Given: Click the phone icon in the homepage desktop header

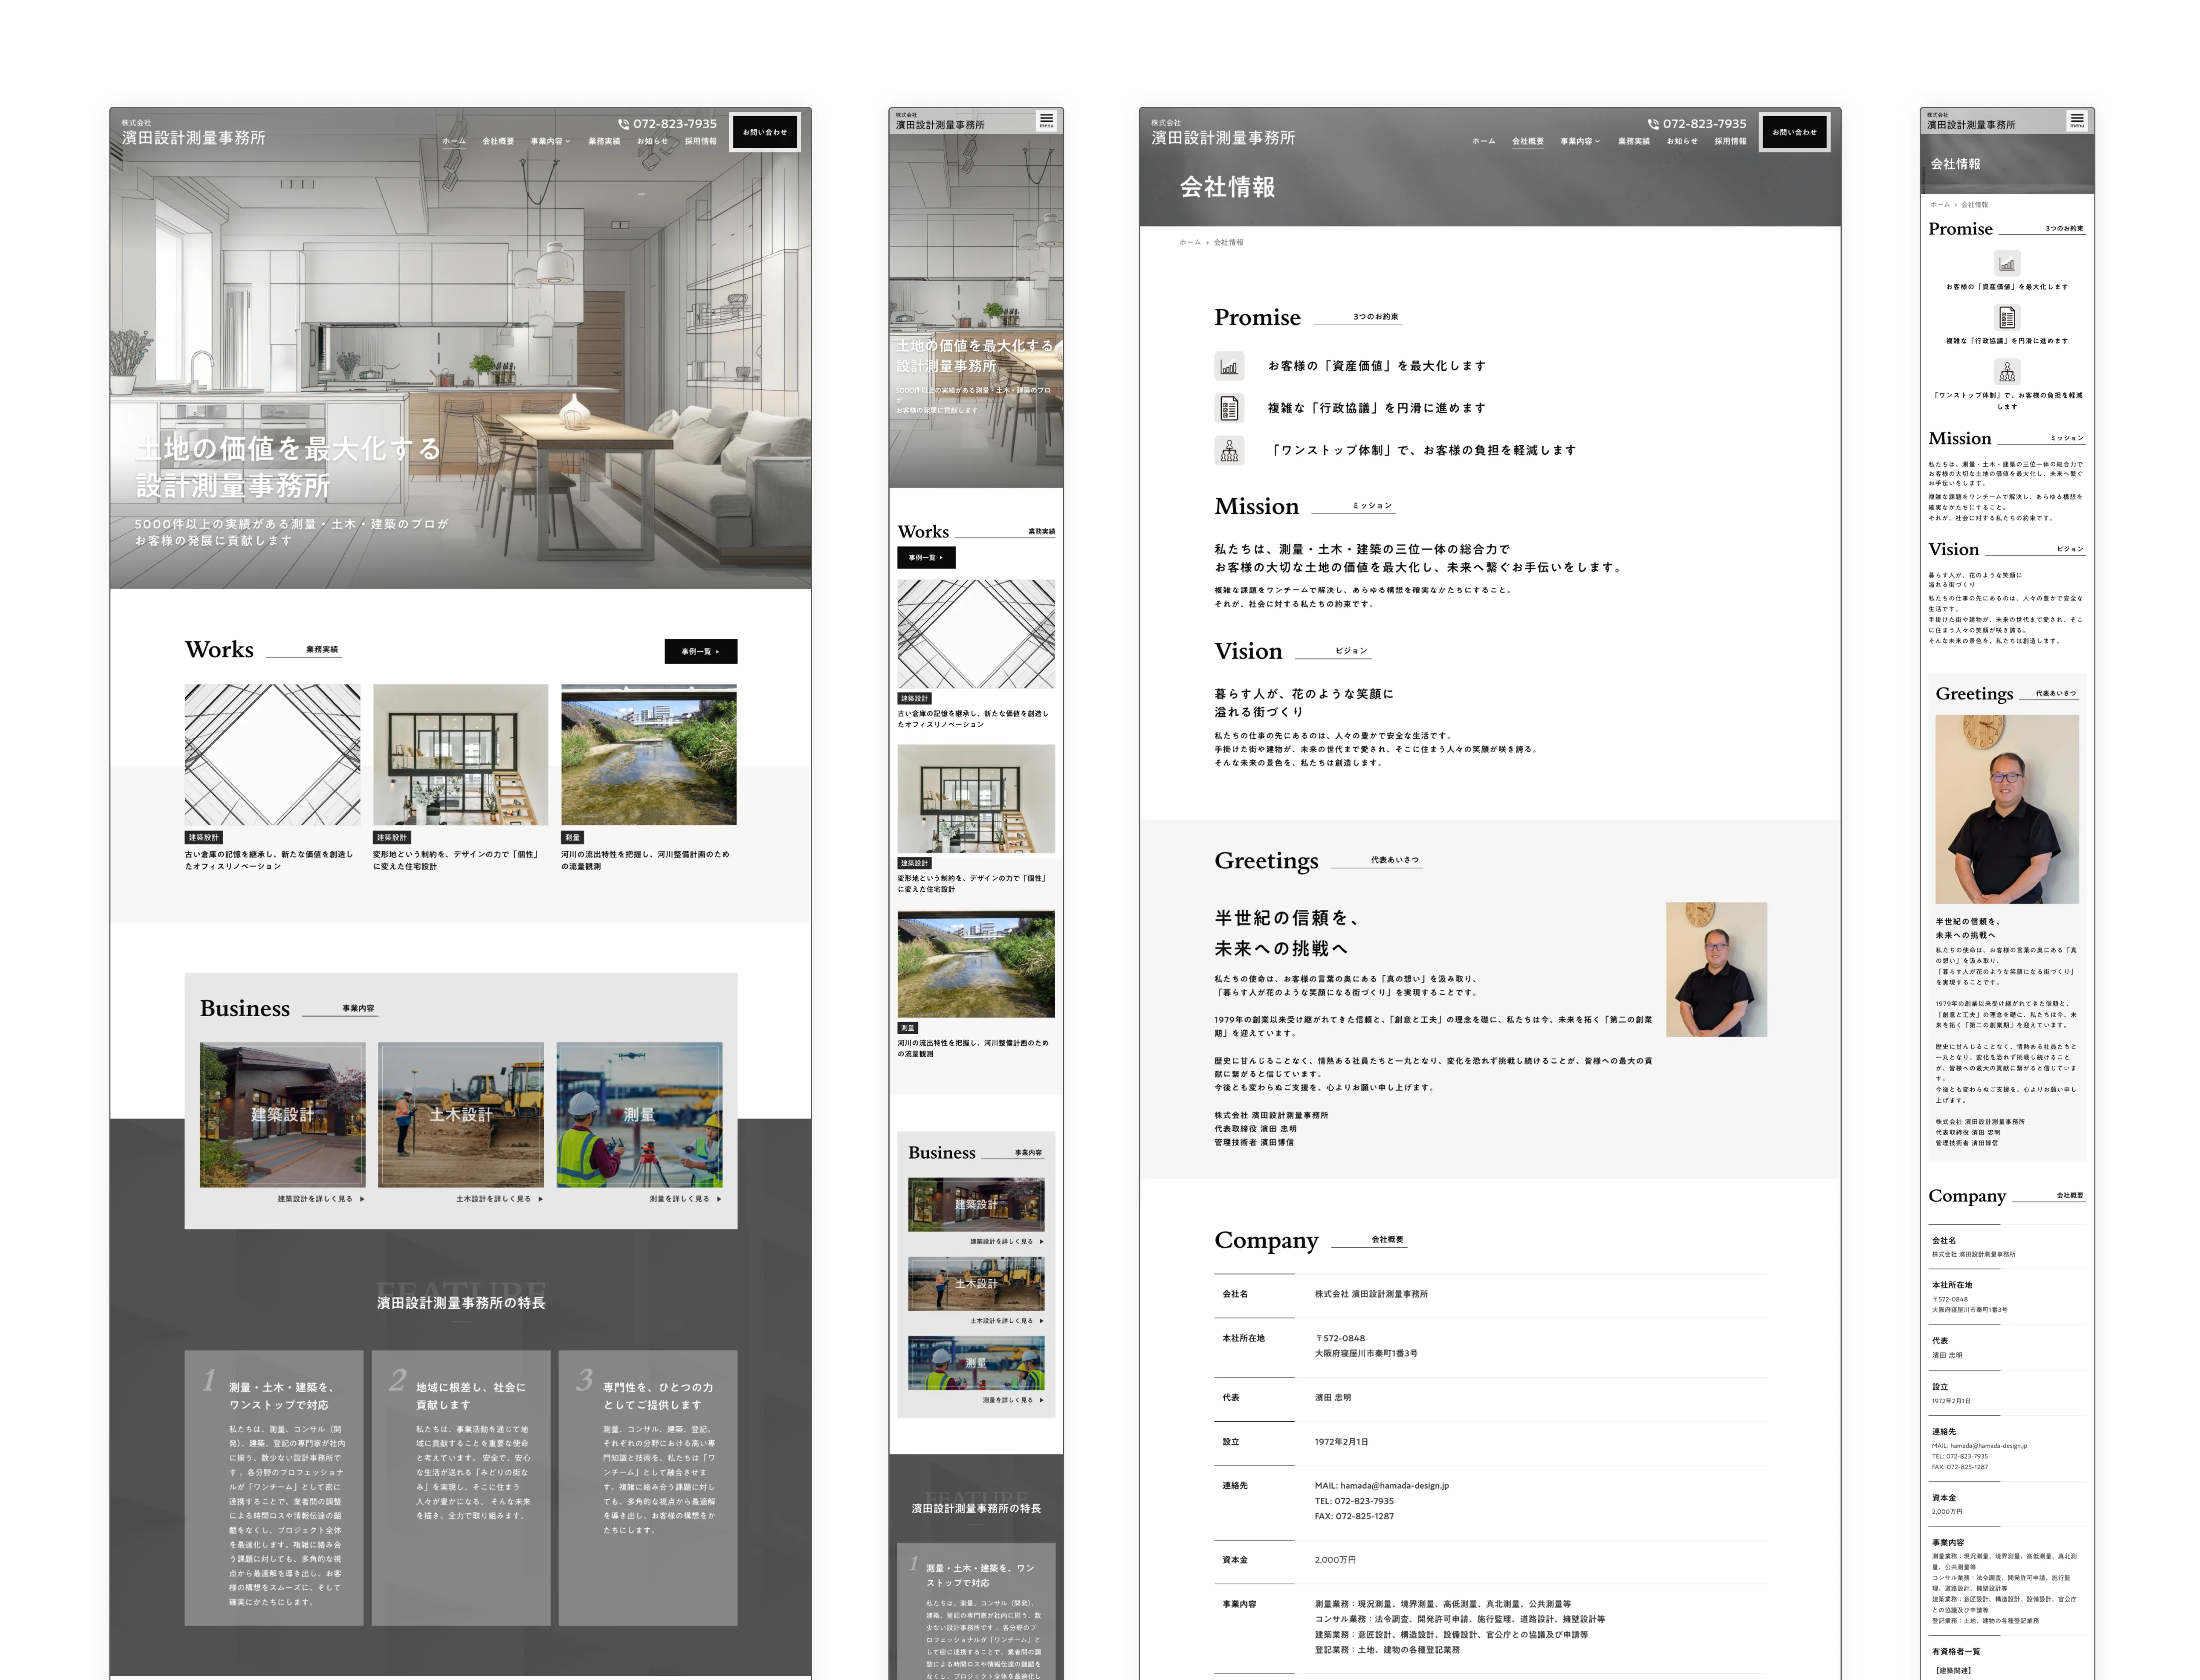Looking at the screenshot, I should tap(623, 124).
